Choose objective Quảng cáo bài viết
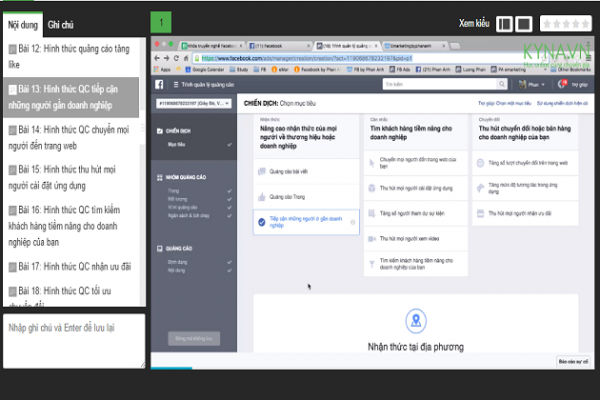Screen dimensions: 600x400 [286, 171]
